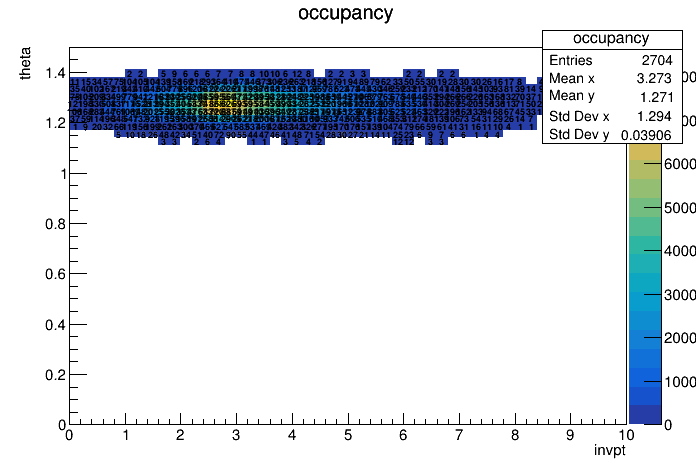Screen dimensions: 696x472
Task: Click the color scale label 5000
Action: 680,208
